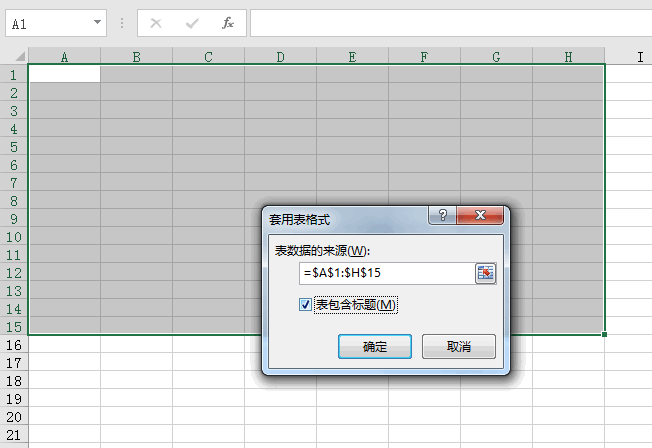Image resolution: width=652 pixels, height=448 pixels.
Task: Click the enter checkmark icon in formula bar
Action: point(191,23)
